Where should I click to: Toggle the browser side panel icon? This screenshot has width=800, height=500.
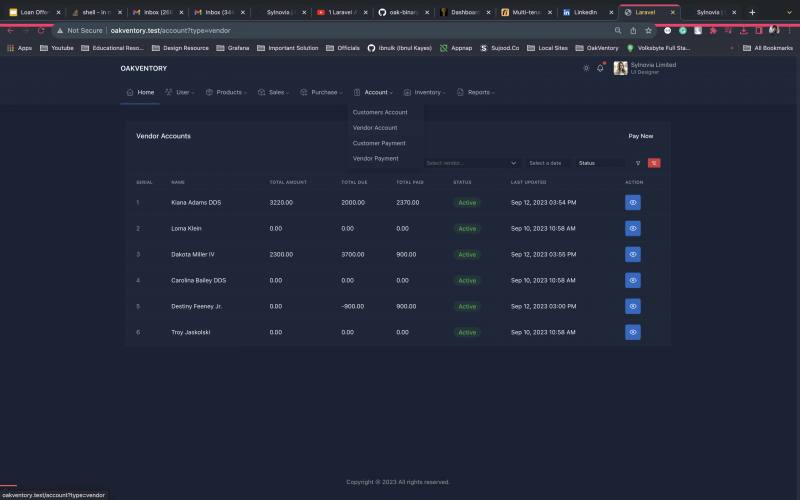click(x=759, y=31)
